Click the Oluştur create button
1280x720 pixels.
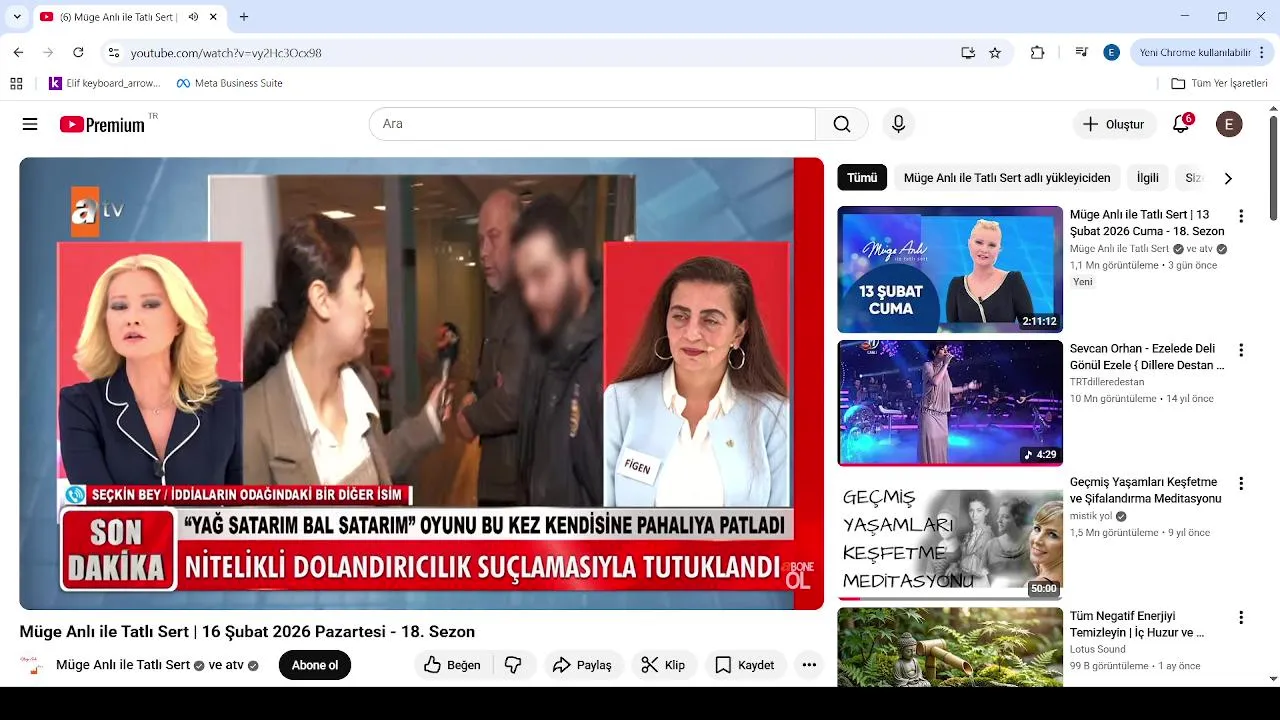(1114, 124)
